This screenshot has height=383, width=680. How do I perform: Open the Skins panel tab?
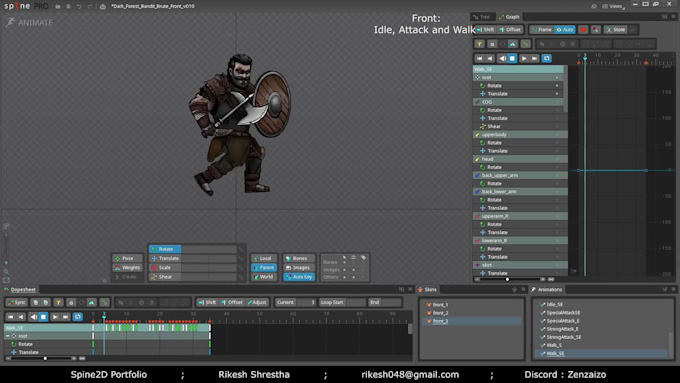point(428,289)
